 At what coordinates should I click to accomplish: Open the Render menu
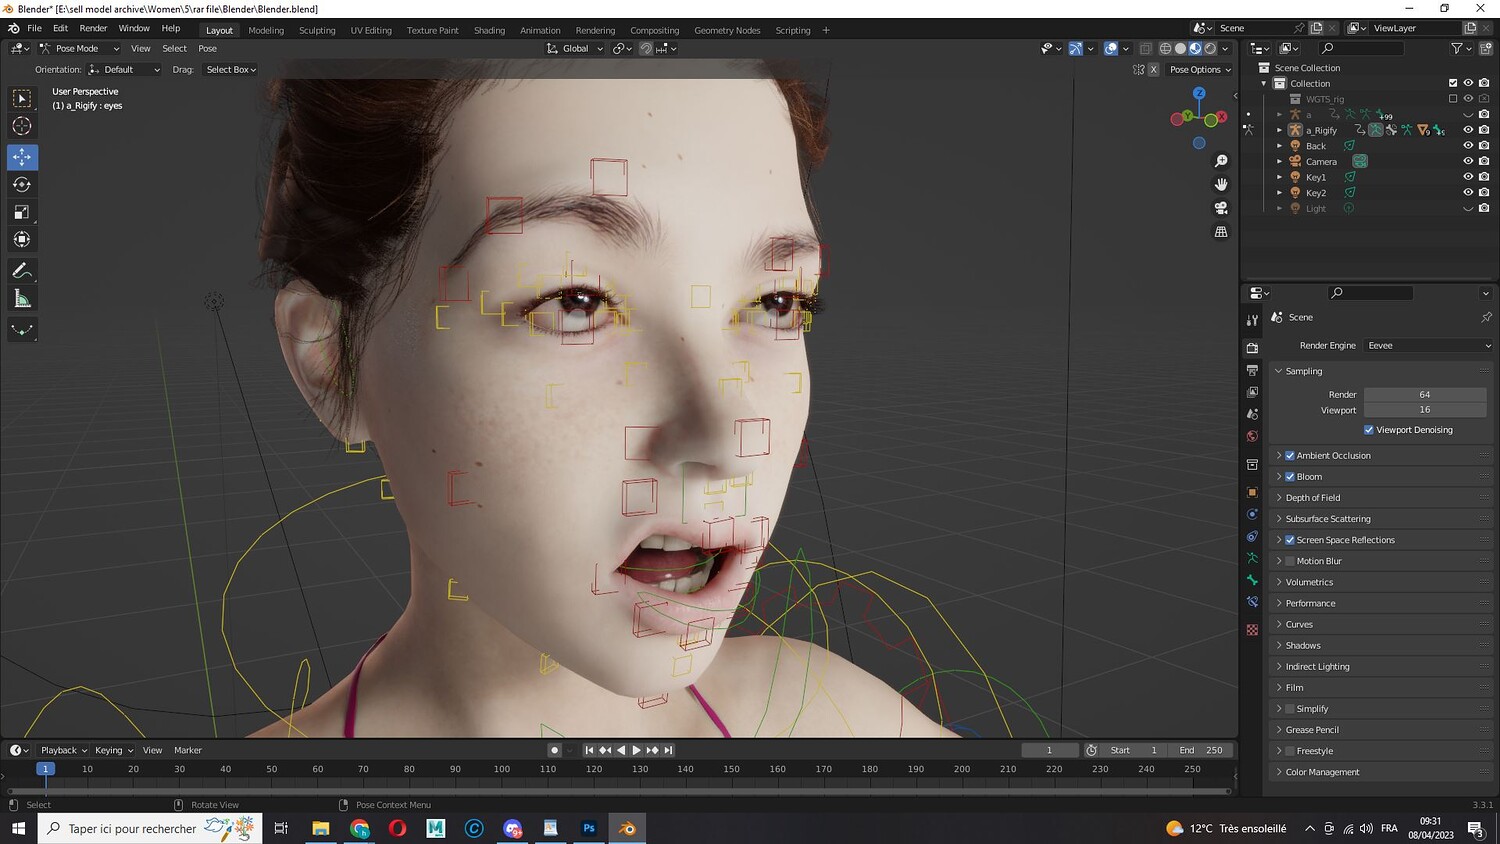pos(93,28)
